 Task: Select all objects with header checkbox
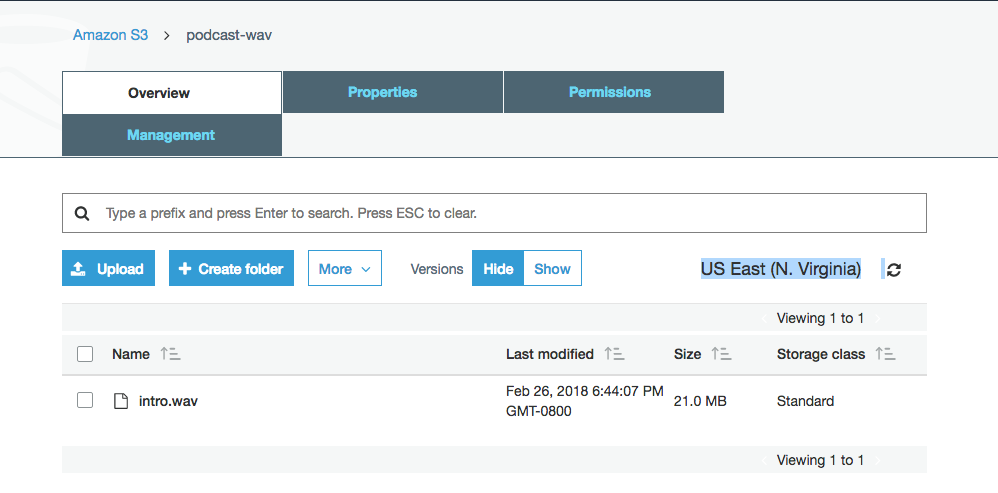pos(85,354)
